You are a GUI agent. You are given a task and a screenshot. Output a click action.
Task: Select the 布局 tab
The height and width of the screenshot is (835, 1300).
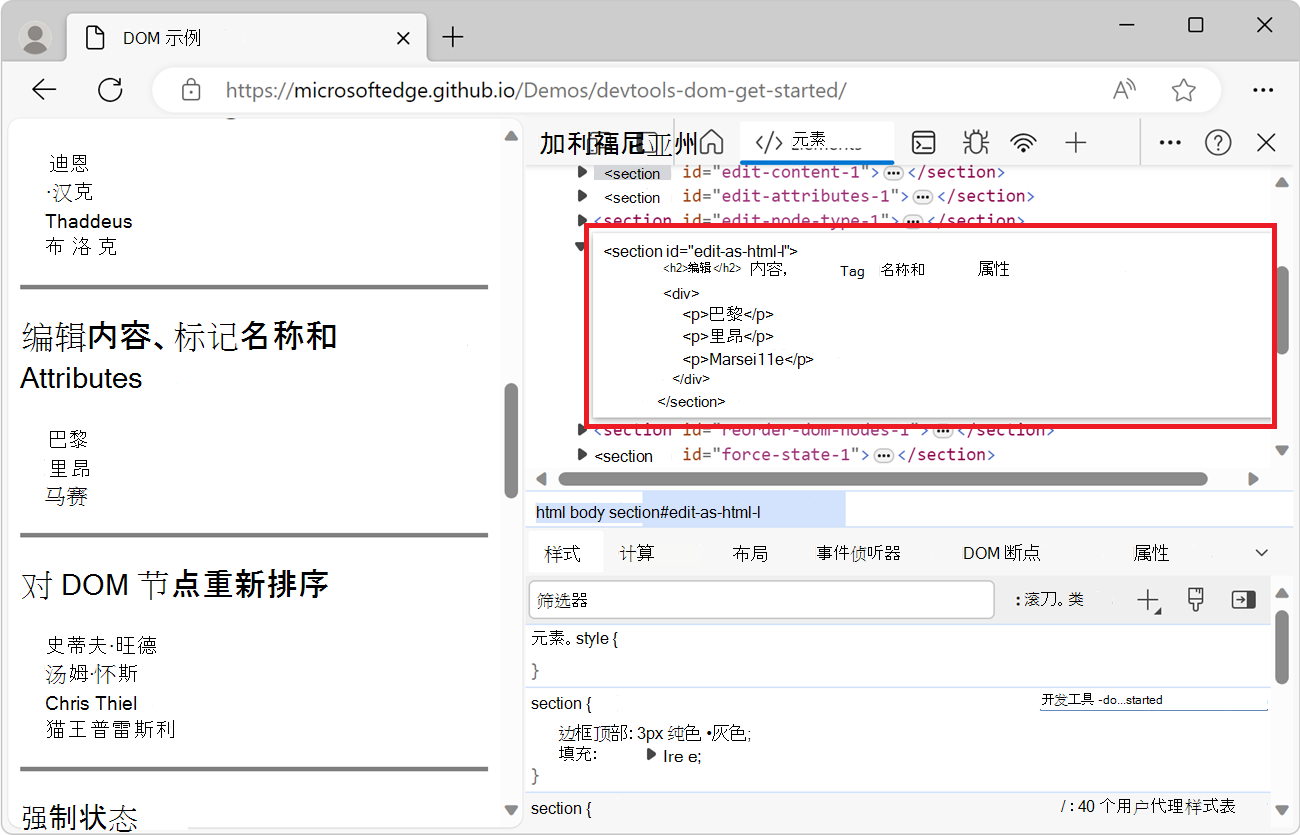[x=750, y=553]
